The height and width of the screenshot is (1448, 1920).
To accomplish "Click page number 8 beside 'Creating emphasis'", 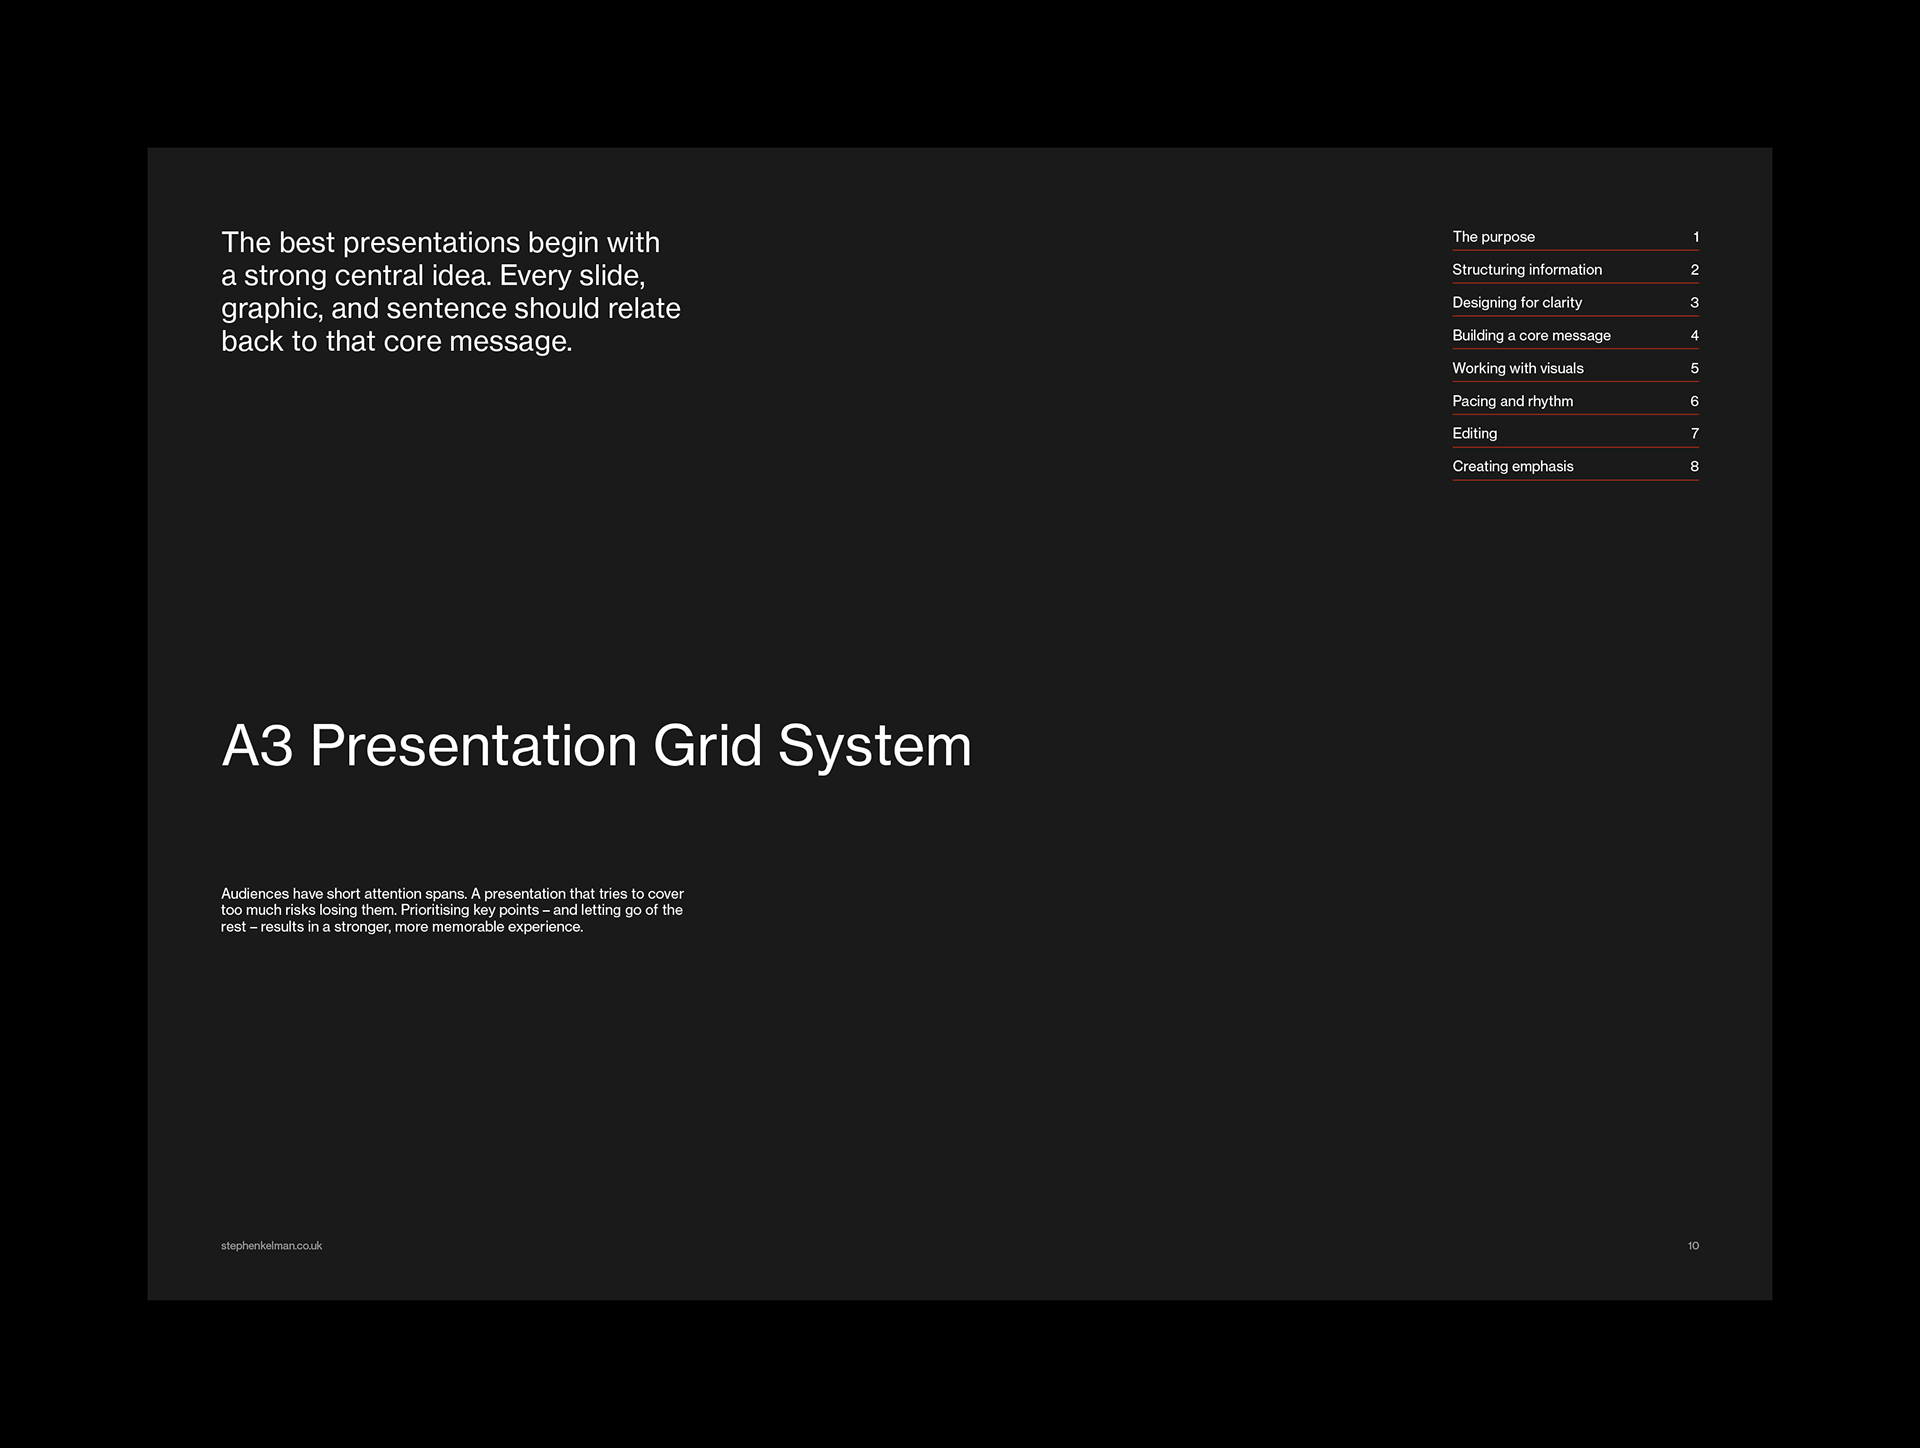I will [x=1694, y=467].
